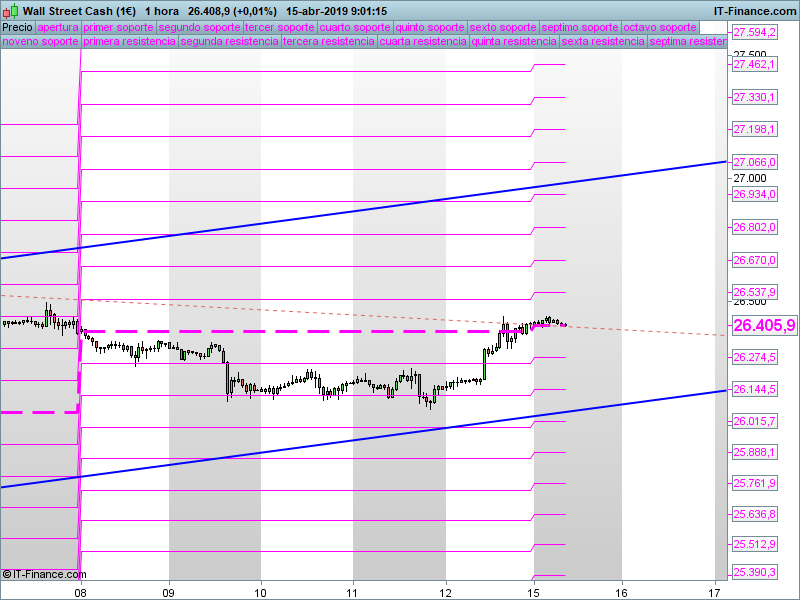
Task: Click the 27.594,2 price label
Action: (x=755, y=32)
